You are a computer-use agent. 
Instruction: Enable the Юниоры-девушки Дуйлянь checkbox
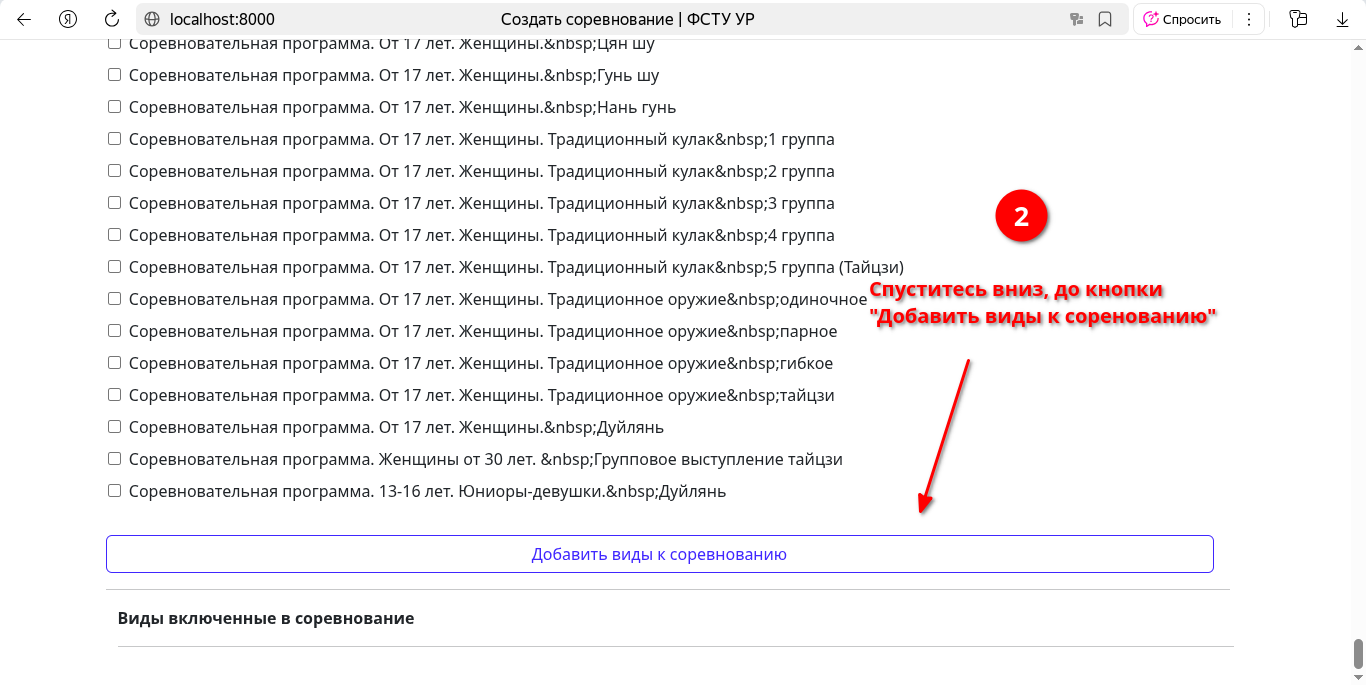pos(114,491)
